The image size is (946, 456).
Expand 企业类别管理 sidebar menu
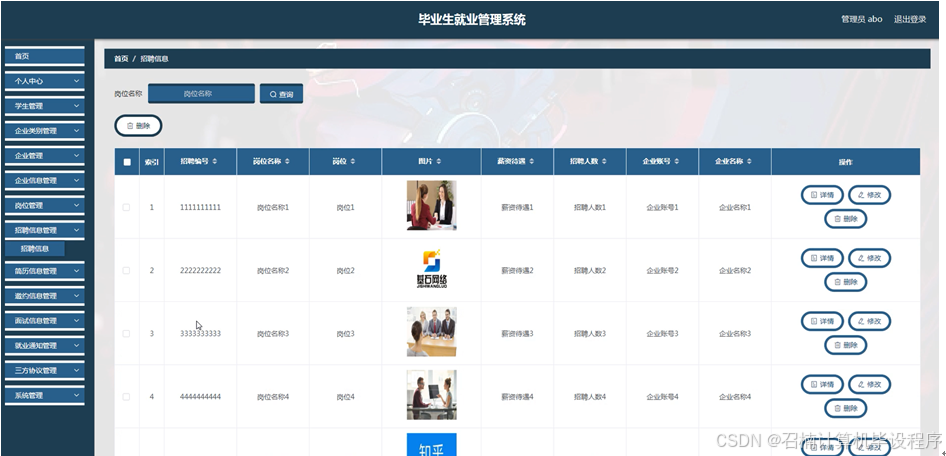(x=45, y=130)
